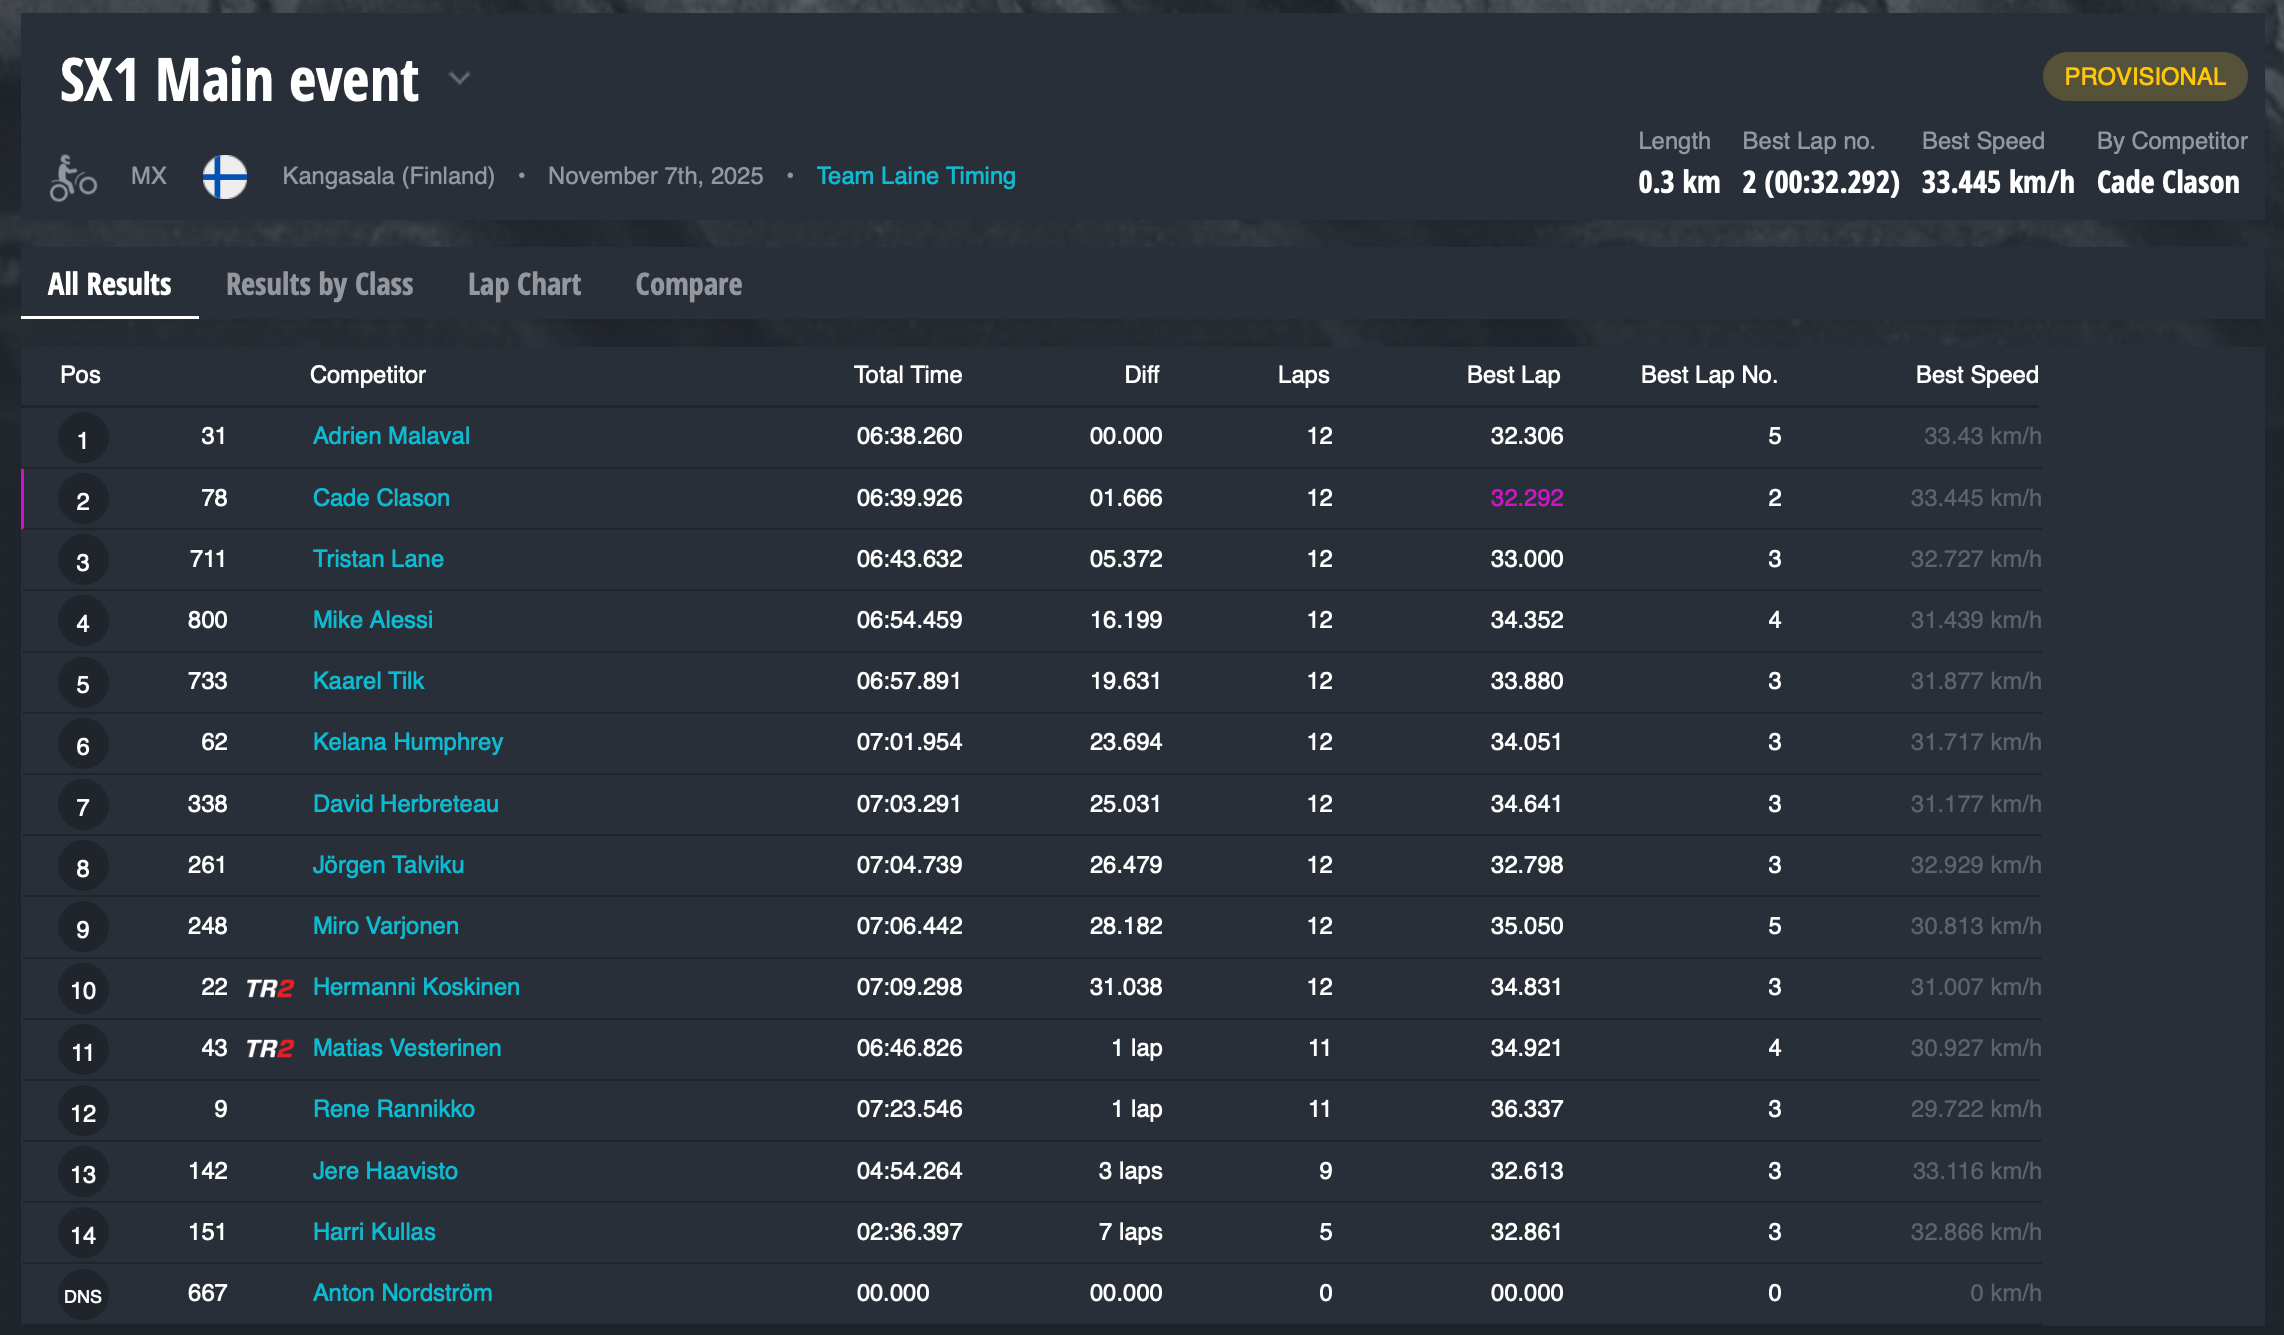The width and height of the screenshot is (2284, 1335).
Task: Sort by Total Time column header
Action: tap(907, 375)
